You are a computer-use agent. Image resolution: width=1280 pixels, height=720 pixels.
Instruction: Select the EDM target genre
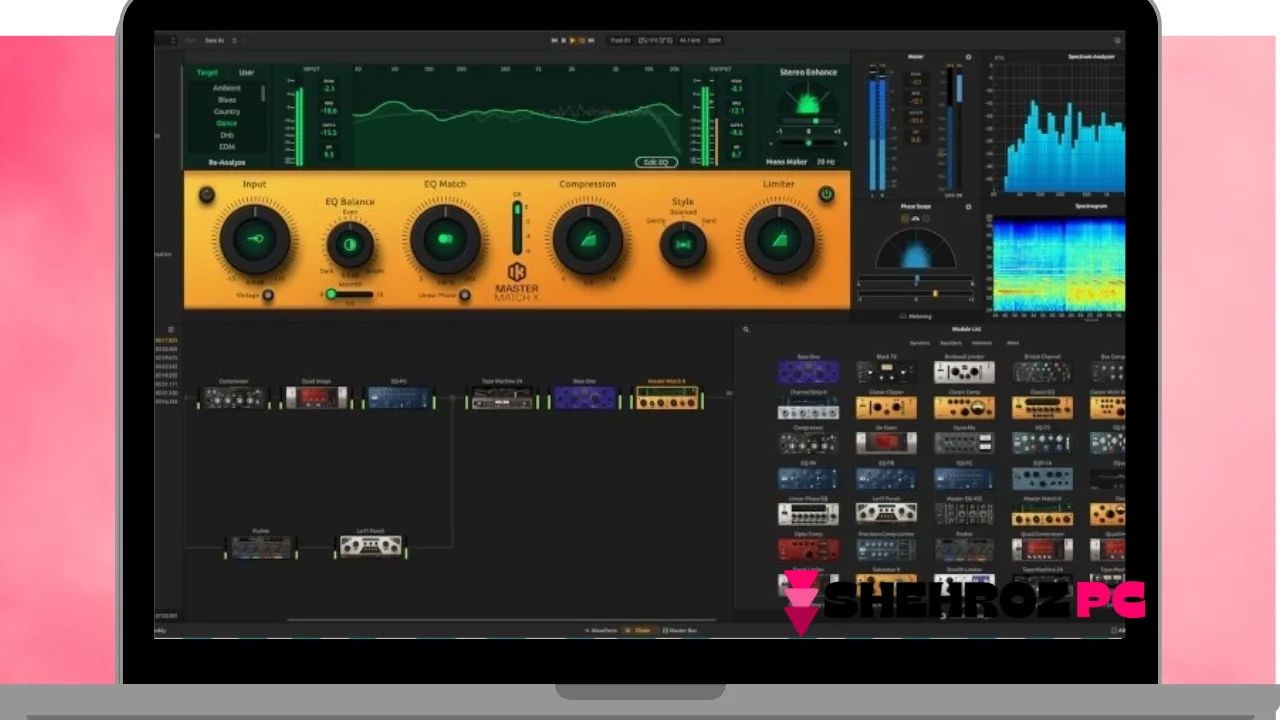[227, 146]
